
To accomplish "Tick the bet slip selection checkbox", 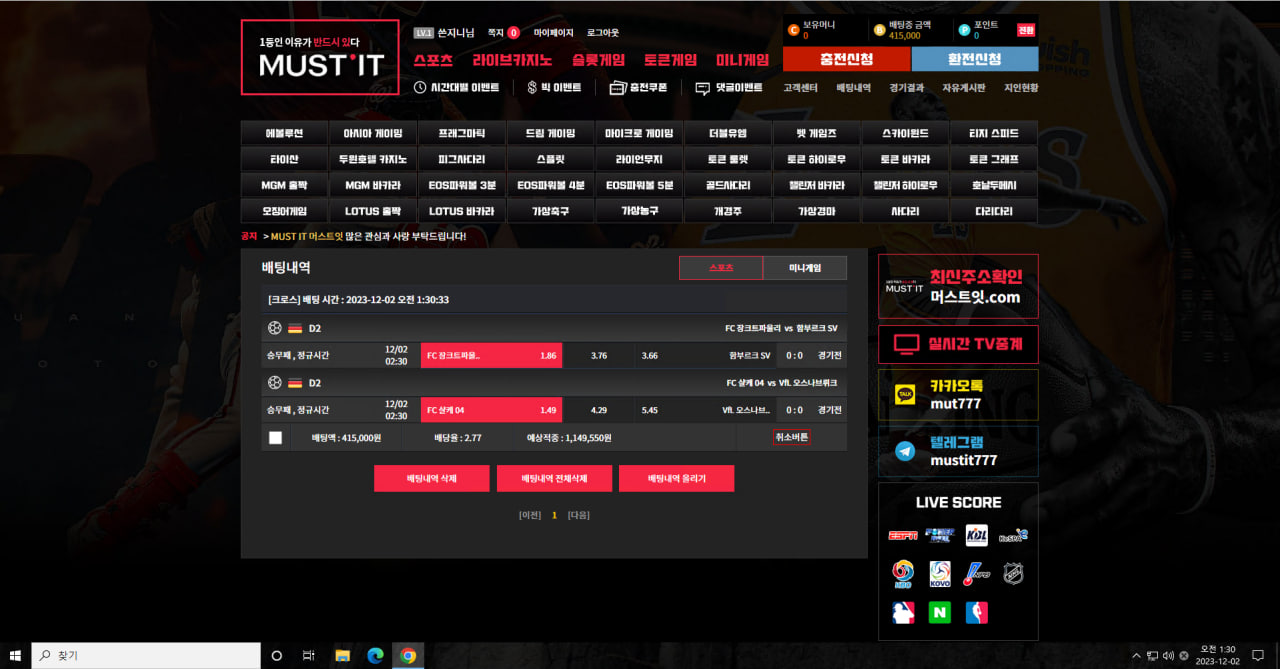I will [275, 438].
